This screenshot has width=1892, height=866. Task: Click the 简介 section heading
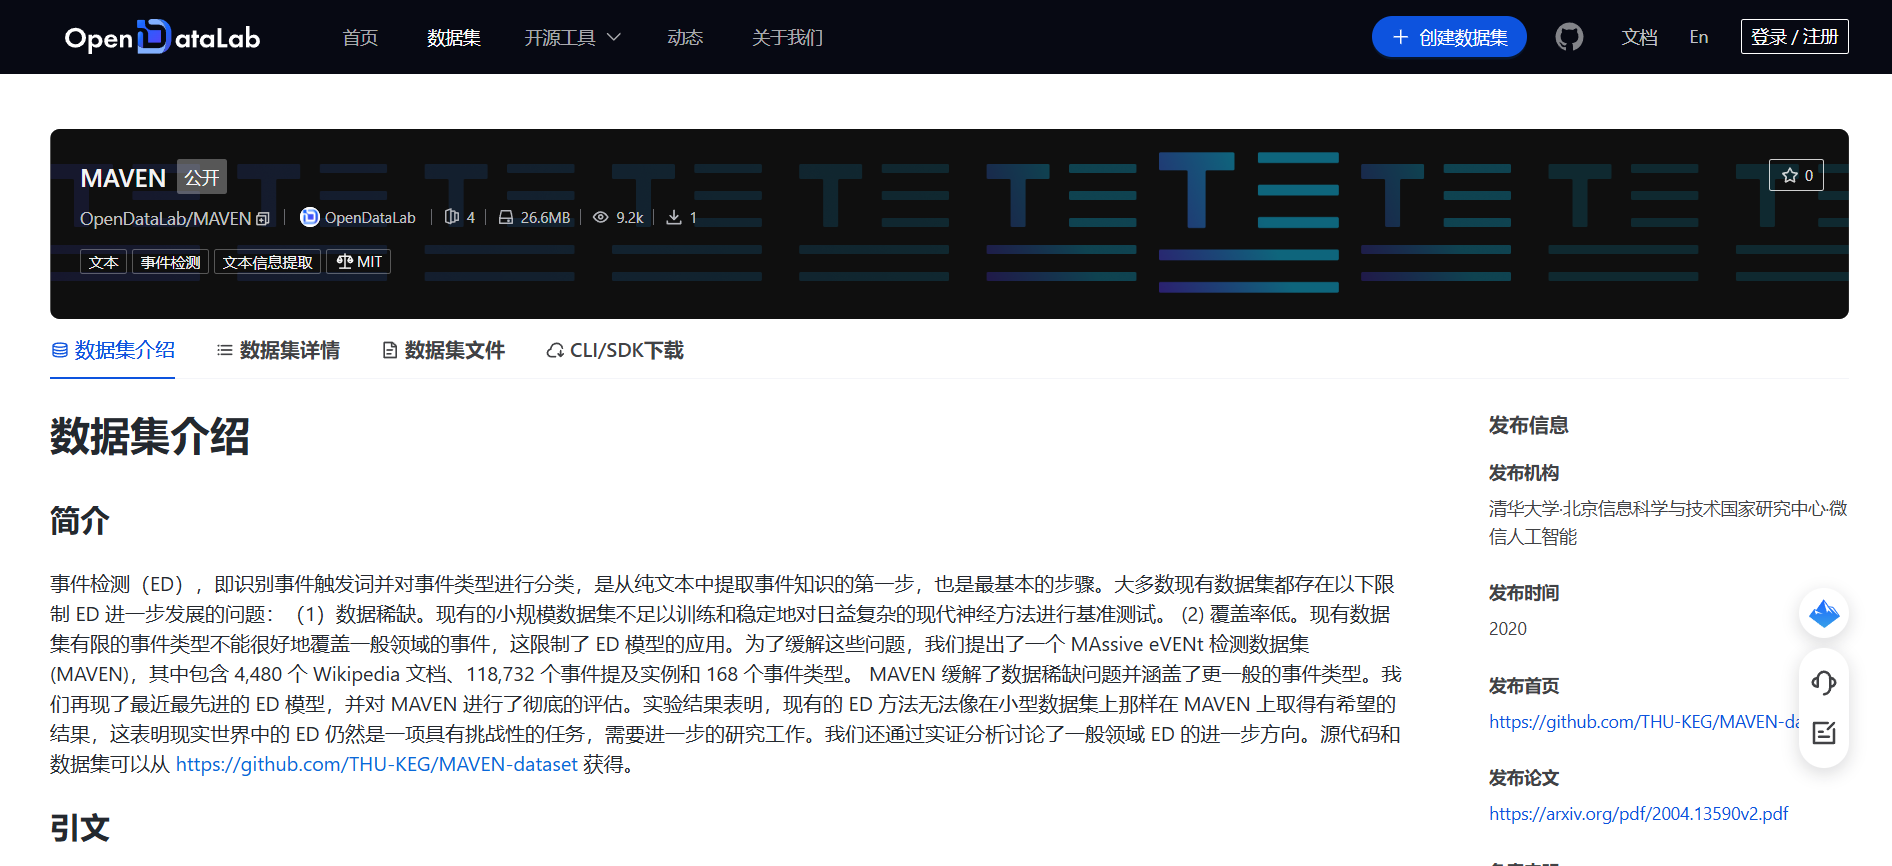pos(80,520)
